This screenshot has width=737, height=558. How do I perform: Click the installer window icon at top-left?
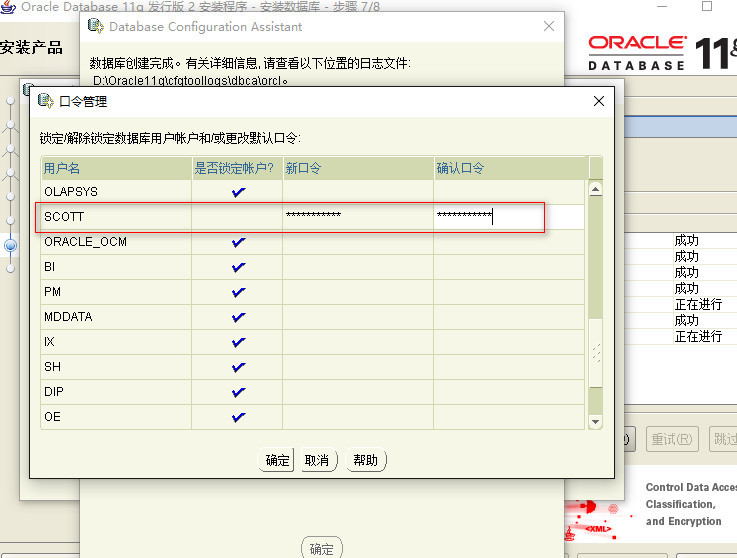point(8,6)
